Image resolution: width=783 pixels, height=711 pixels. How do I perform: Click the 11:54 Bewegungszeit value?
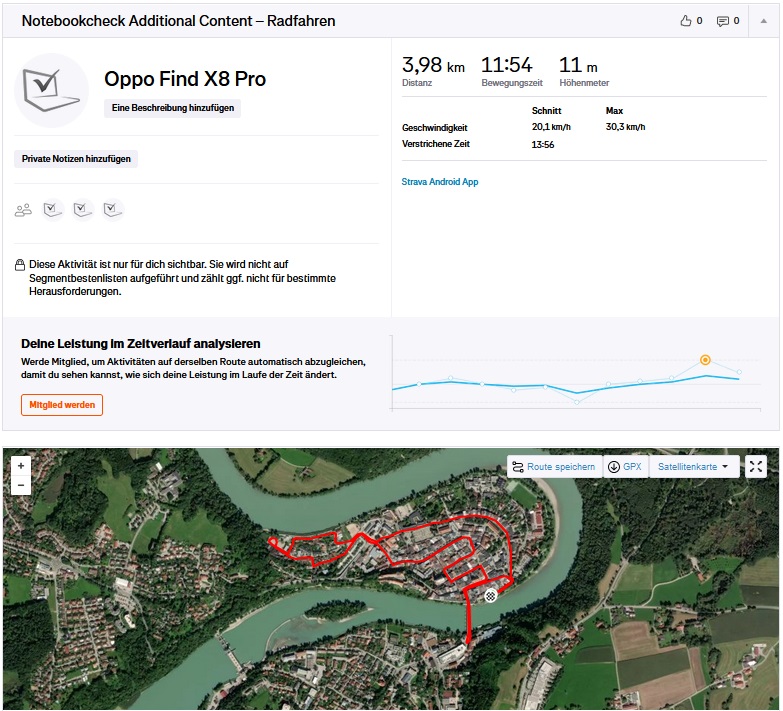507,65
